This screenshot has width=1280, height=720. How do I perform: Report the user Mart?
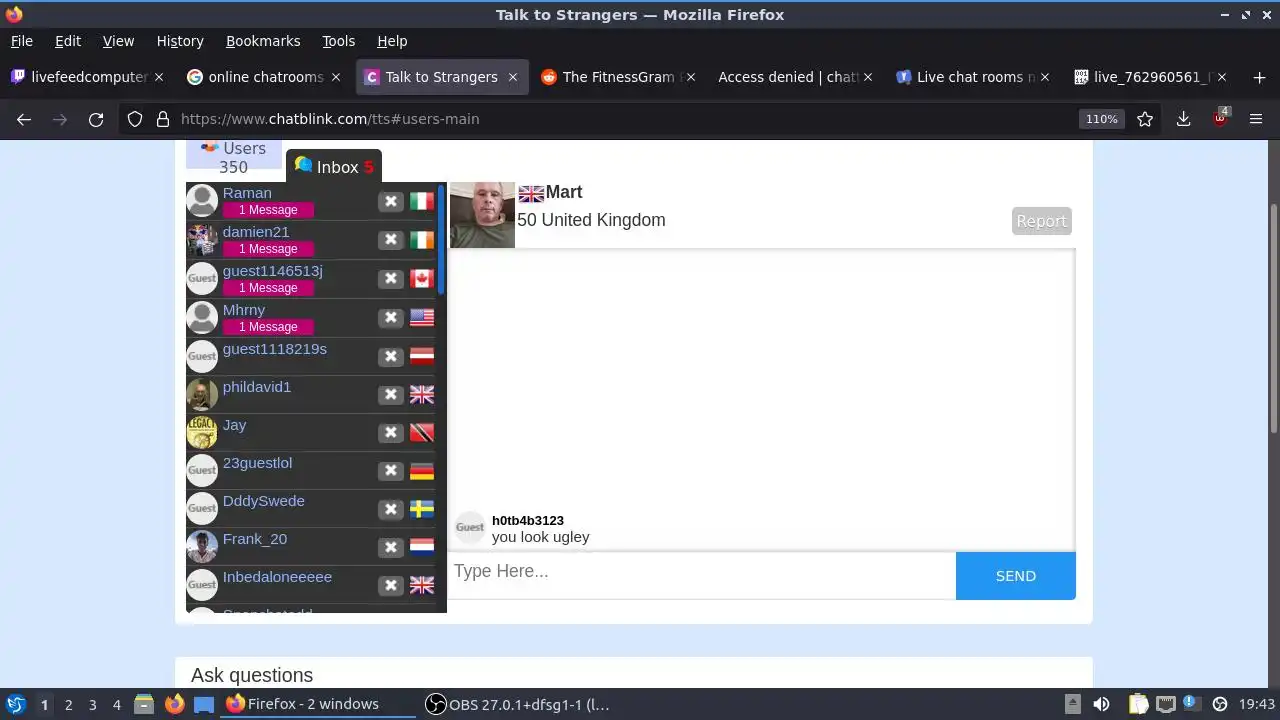1041,221
